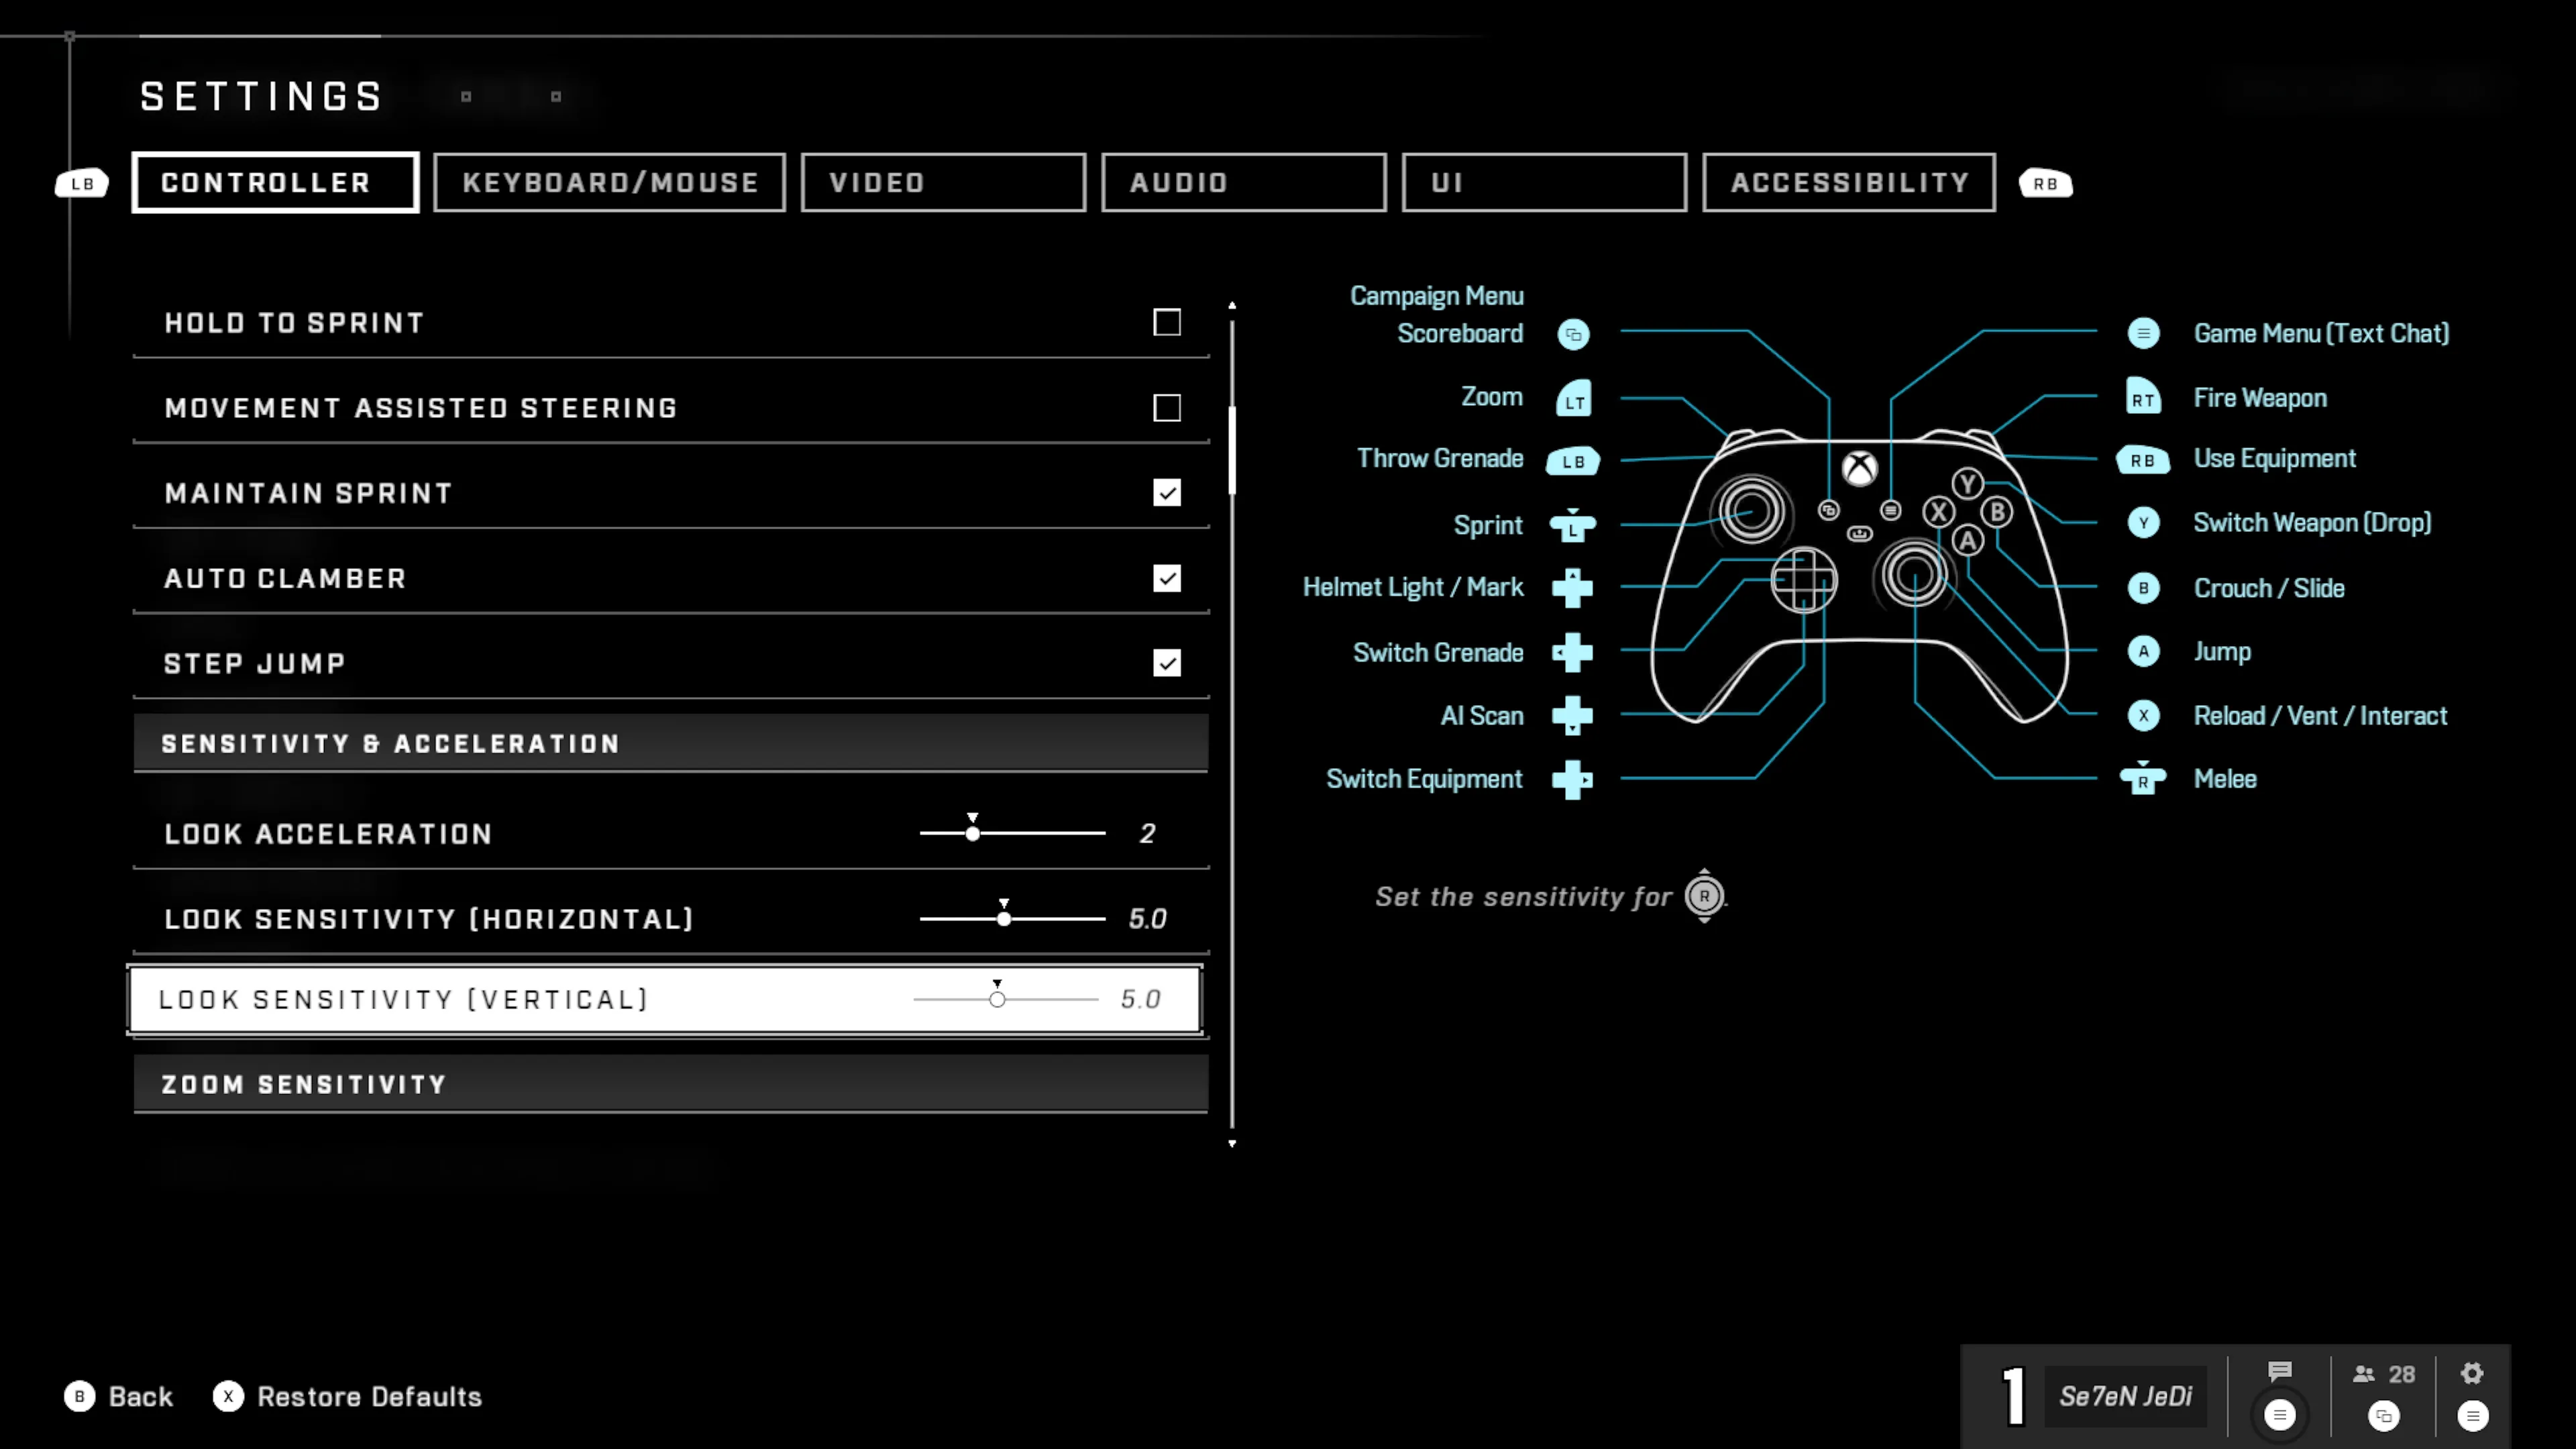This screenshot has height=1449, width=2576.
Task: Click the scrollbar down arrow
Action: coord(1232,1143)
